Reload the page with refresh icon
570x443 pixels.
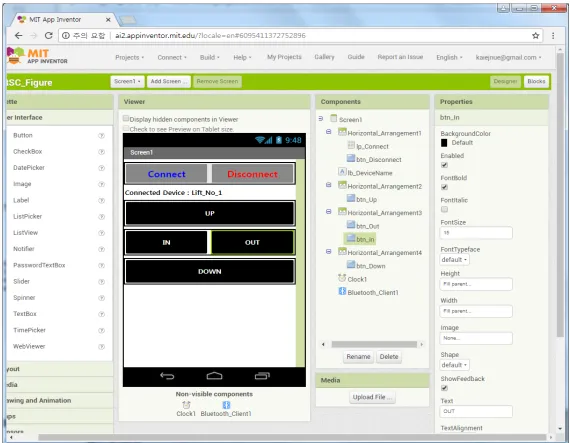pyautogui.click(x=48, y=35)
